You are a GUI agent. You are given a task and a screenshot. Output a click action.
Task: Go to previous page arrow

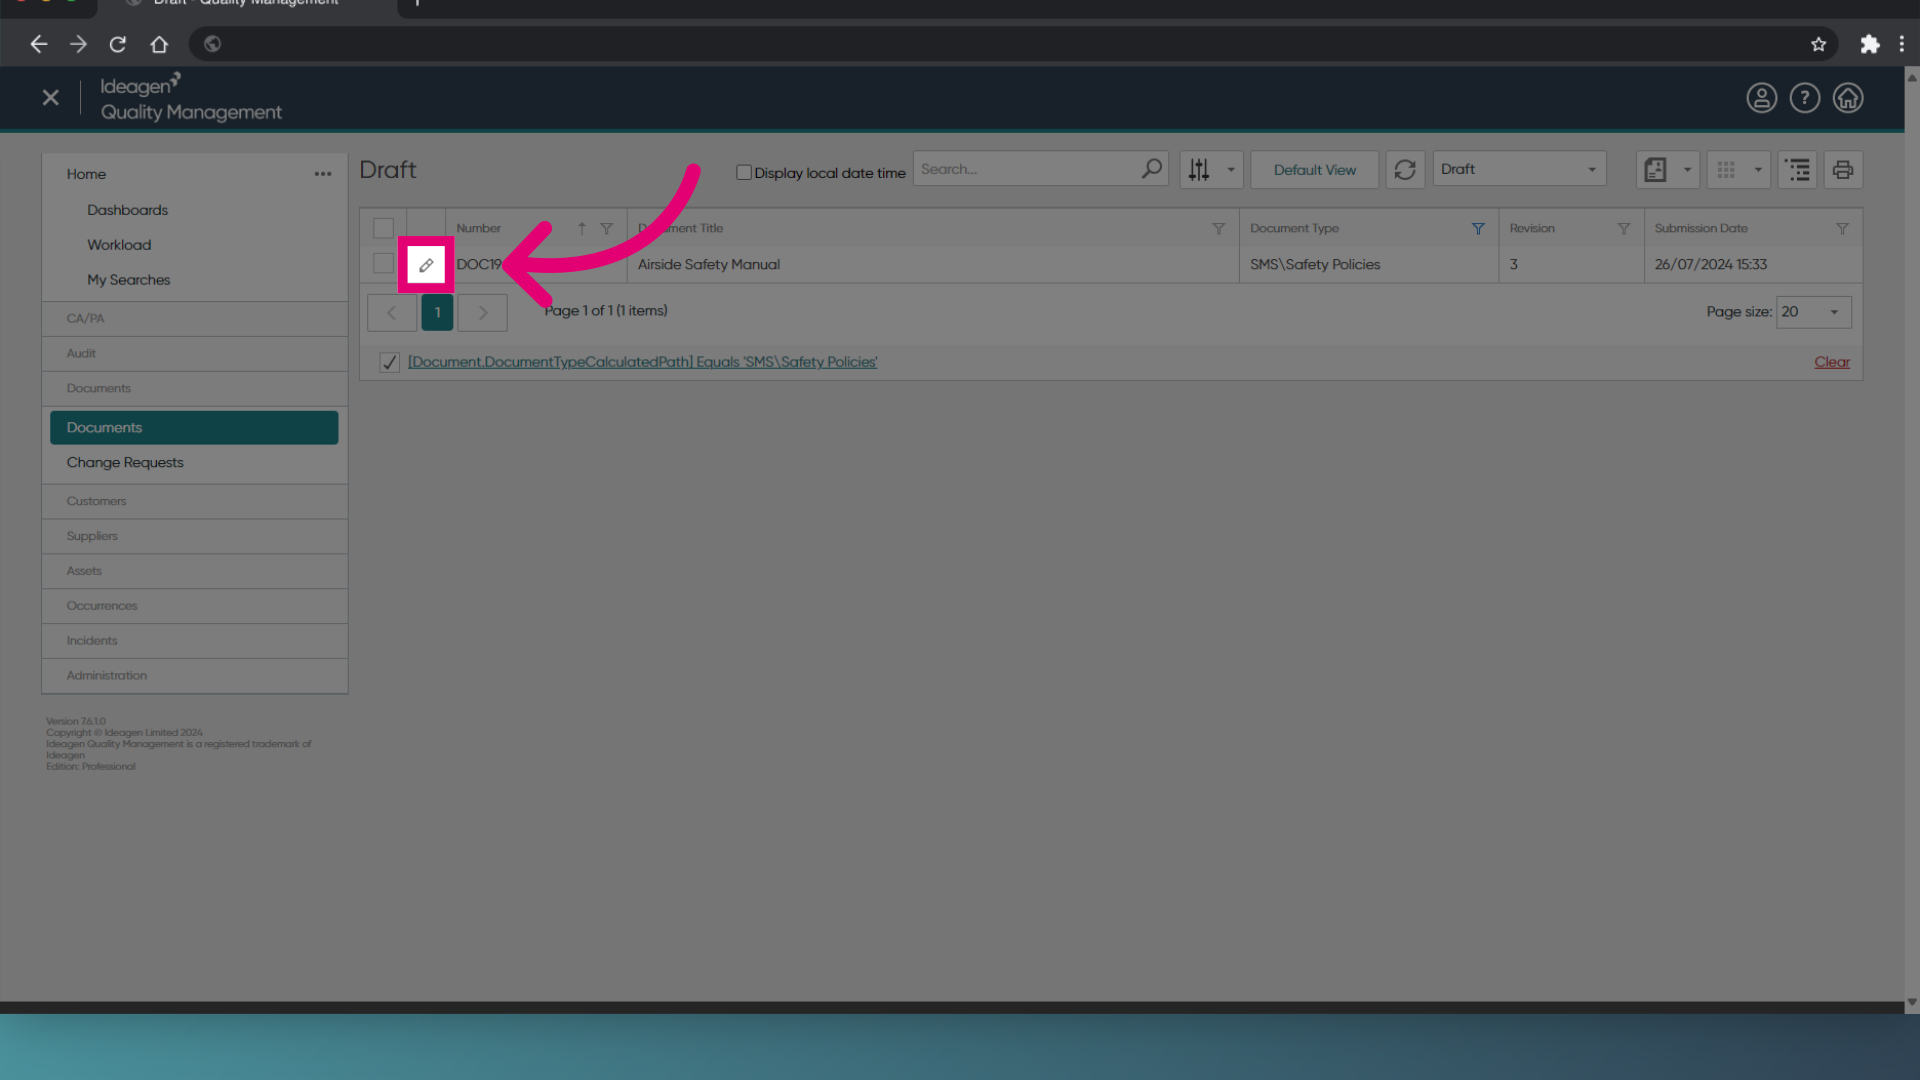[392, 313]
